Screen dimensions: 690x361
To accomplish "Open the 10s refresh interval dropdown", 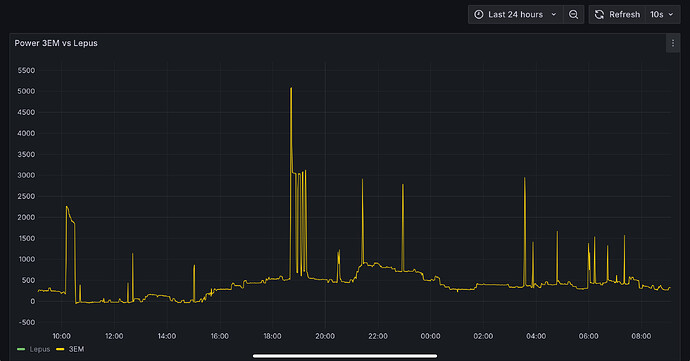I will [662, 15].
